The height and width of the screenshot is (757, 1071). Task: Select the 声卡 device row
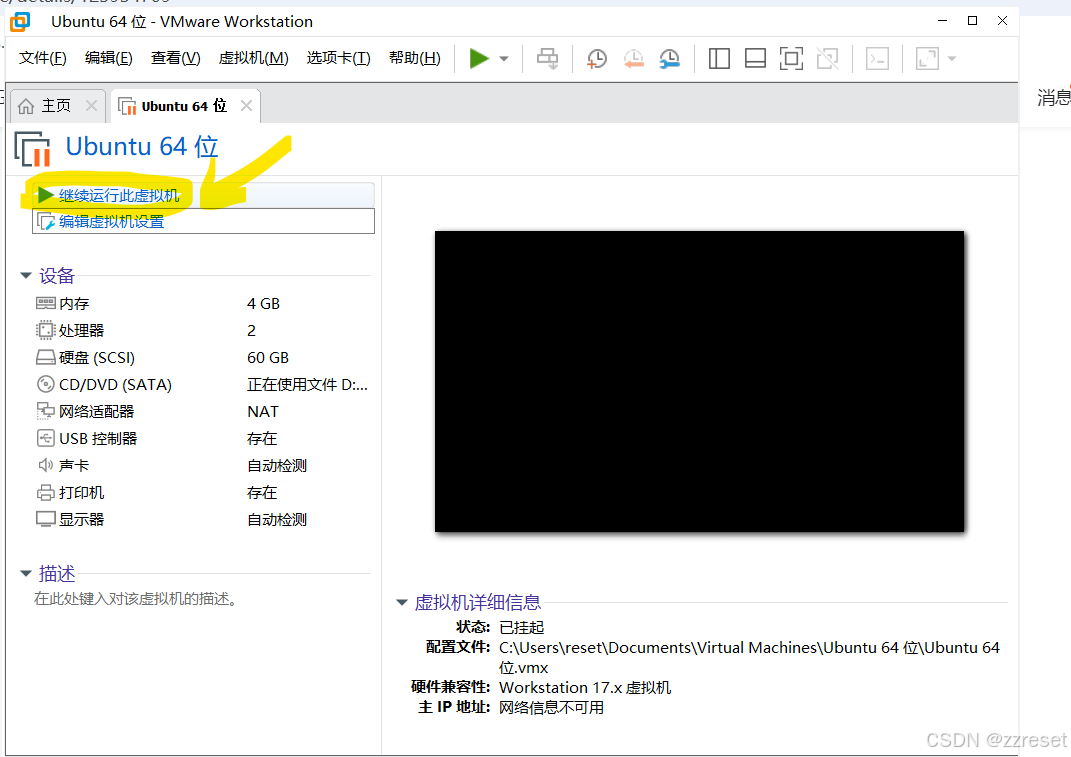(x=202, y=465)
